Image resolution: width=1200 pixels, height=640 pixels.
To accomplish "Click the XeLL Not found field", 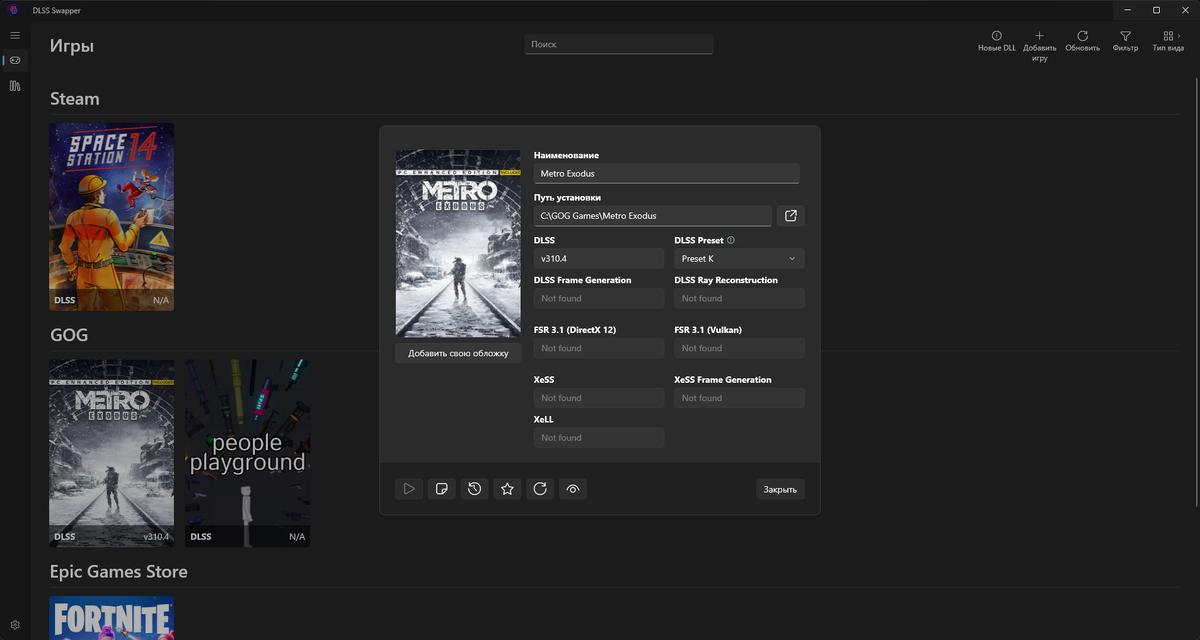I will pyautogui.click(x=599, y=438).
